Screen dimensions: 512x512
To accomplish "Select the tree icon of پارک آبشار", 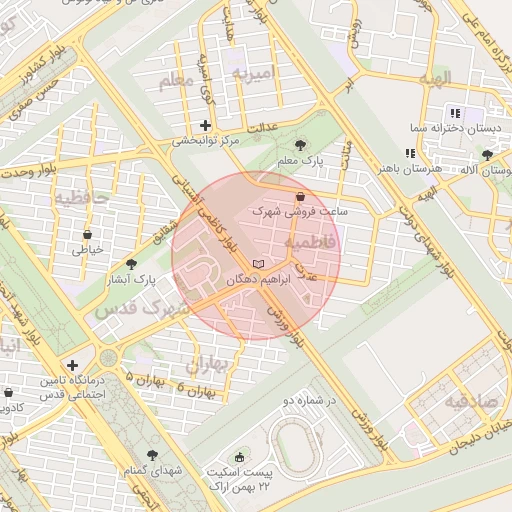I will click(131, 264).
